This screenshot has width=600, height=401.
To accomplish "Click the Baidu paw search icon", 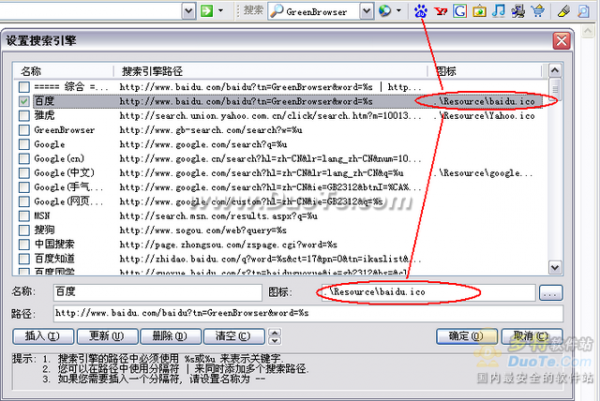I will tap(421, 11).
